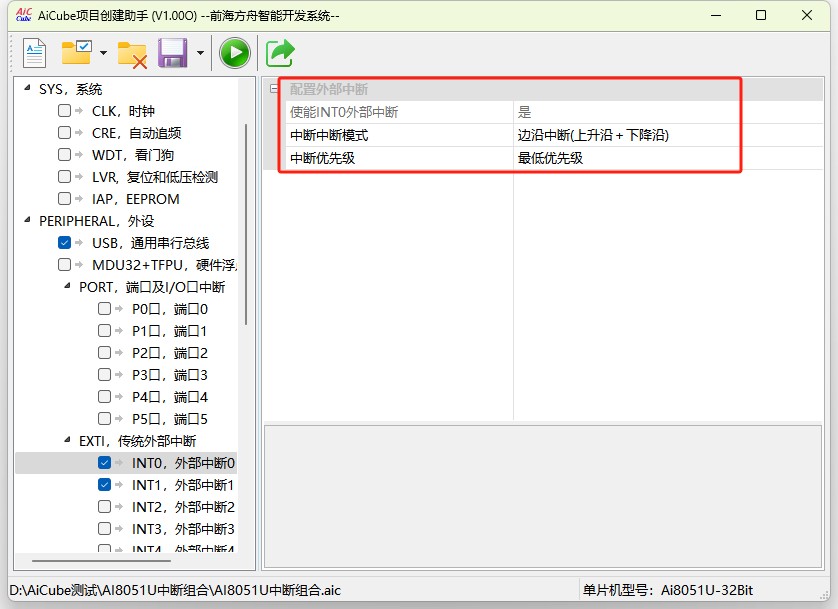Viewport: 838px width, 609px height.
Task: Click the 使能INT0外部中断 value 是
Action: point(524,112)
